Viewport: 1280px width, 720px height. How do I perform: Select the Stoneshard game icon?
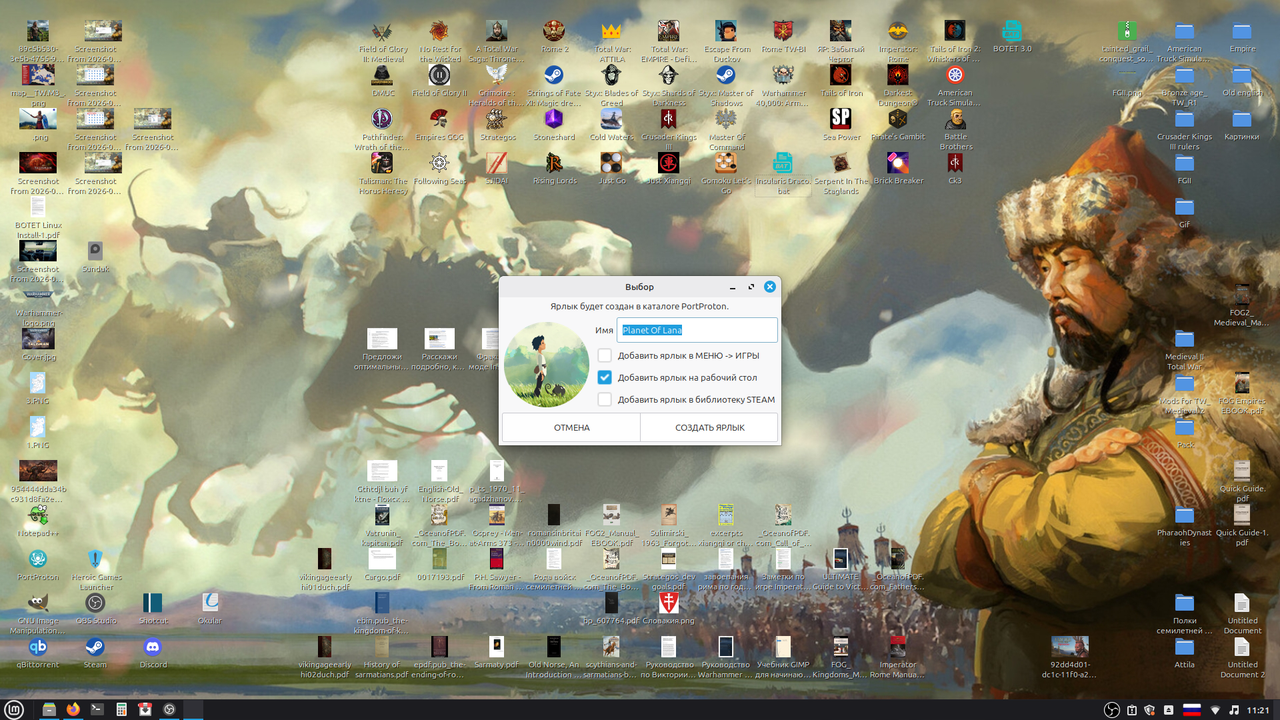click(554, 119)
